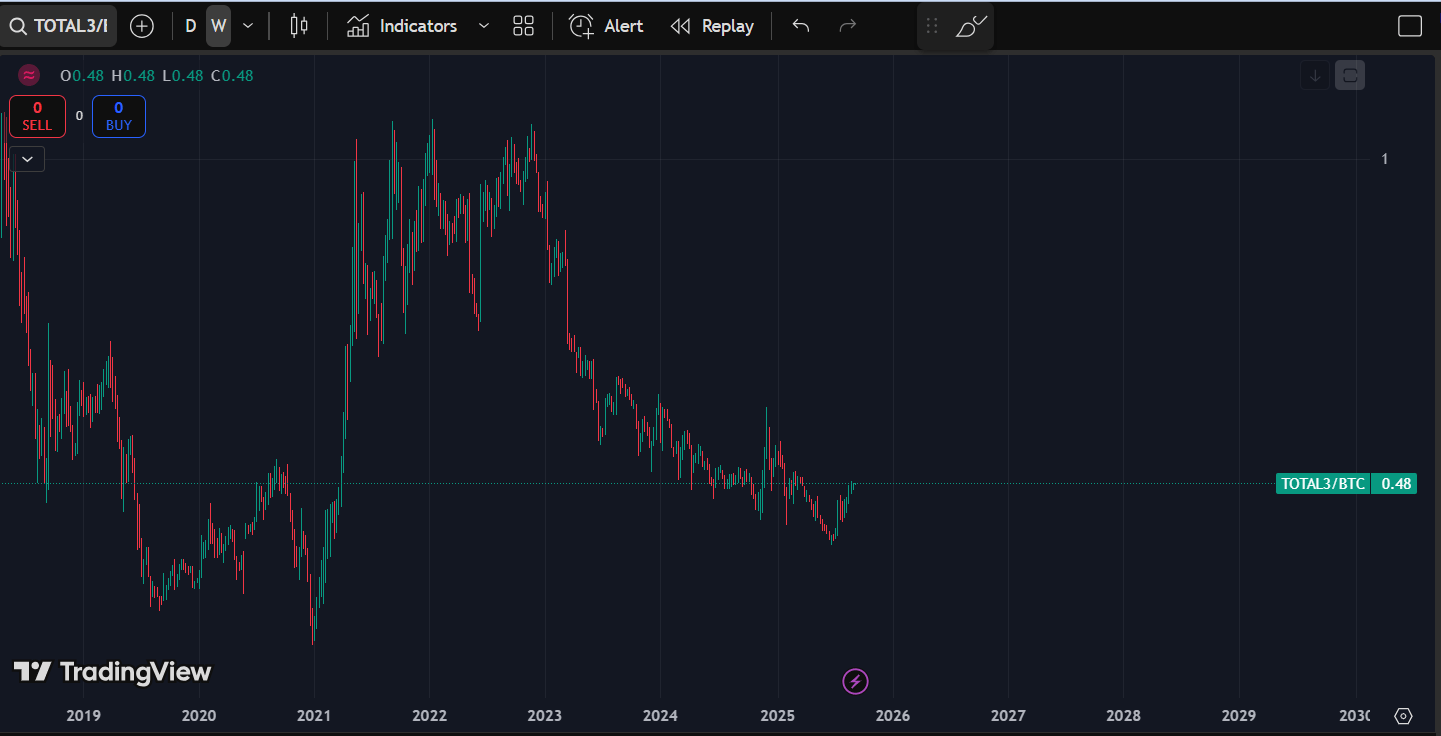This screenshot has height=736, width=1441.
Task: Click the 2021 label on the time axis
Action: [314, 716]
